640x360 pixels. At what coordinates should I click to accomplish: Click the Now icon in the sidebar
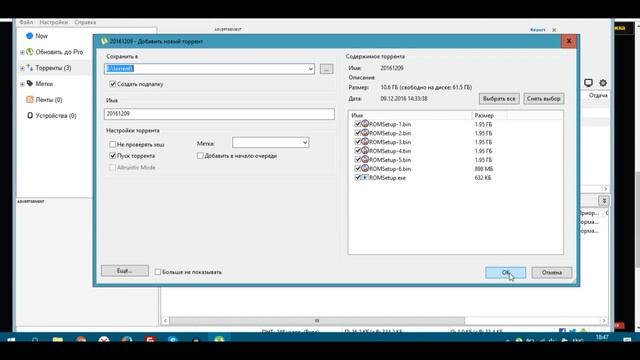point(29,36)
